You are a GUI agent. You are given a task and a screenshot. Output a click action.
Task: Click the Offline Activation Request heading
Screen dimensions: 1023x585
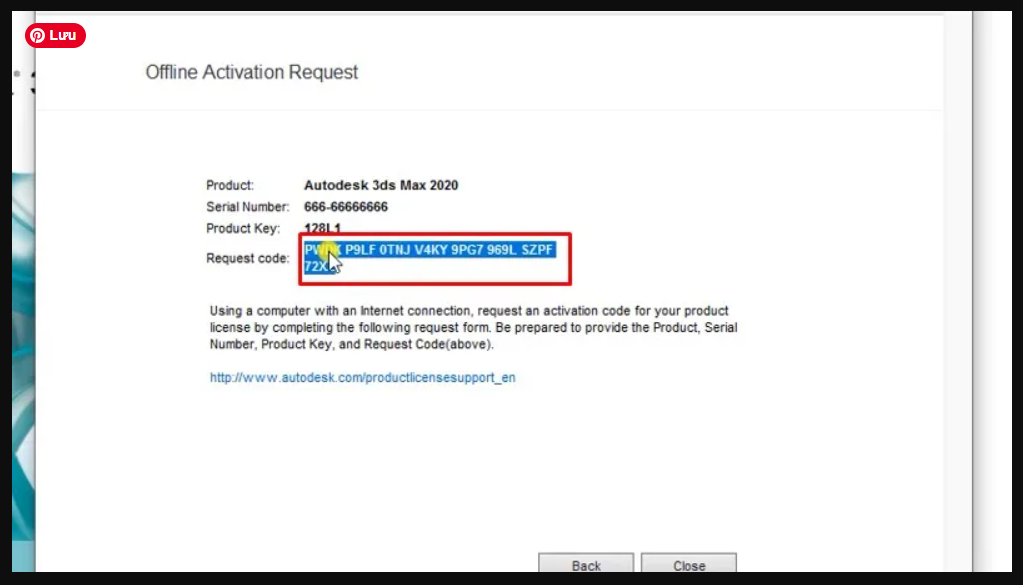251,72
